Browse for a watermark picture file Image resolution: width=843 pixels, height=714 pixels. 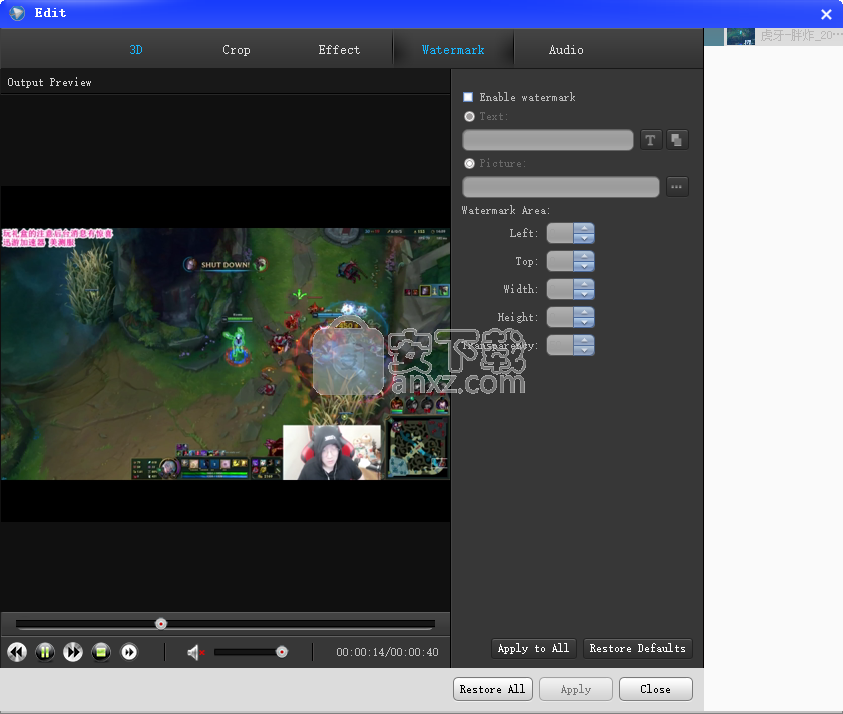tap(677, 187)
